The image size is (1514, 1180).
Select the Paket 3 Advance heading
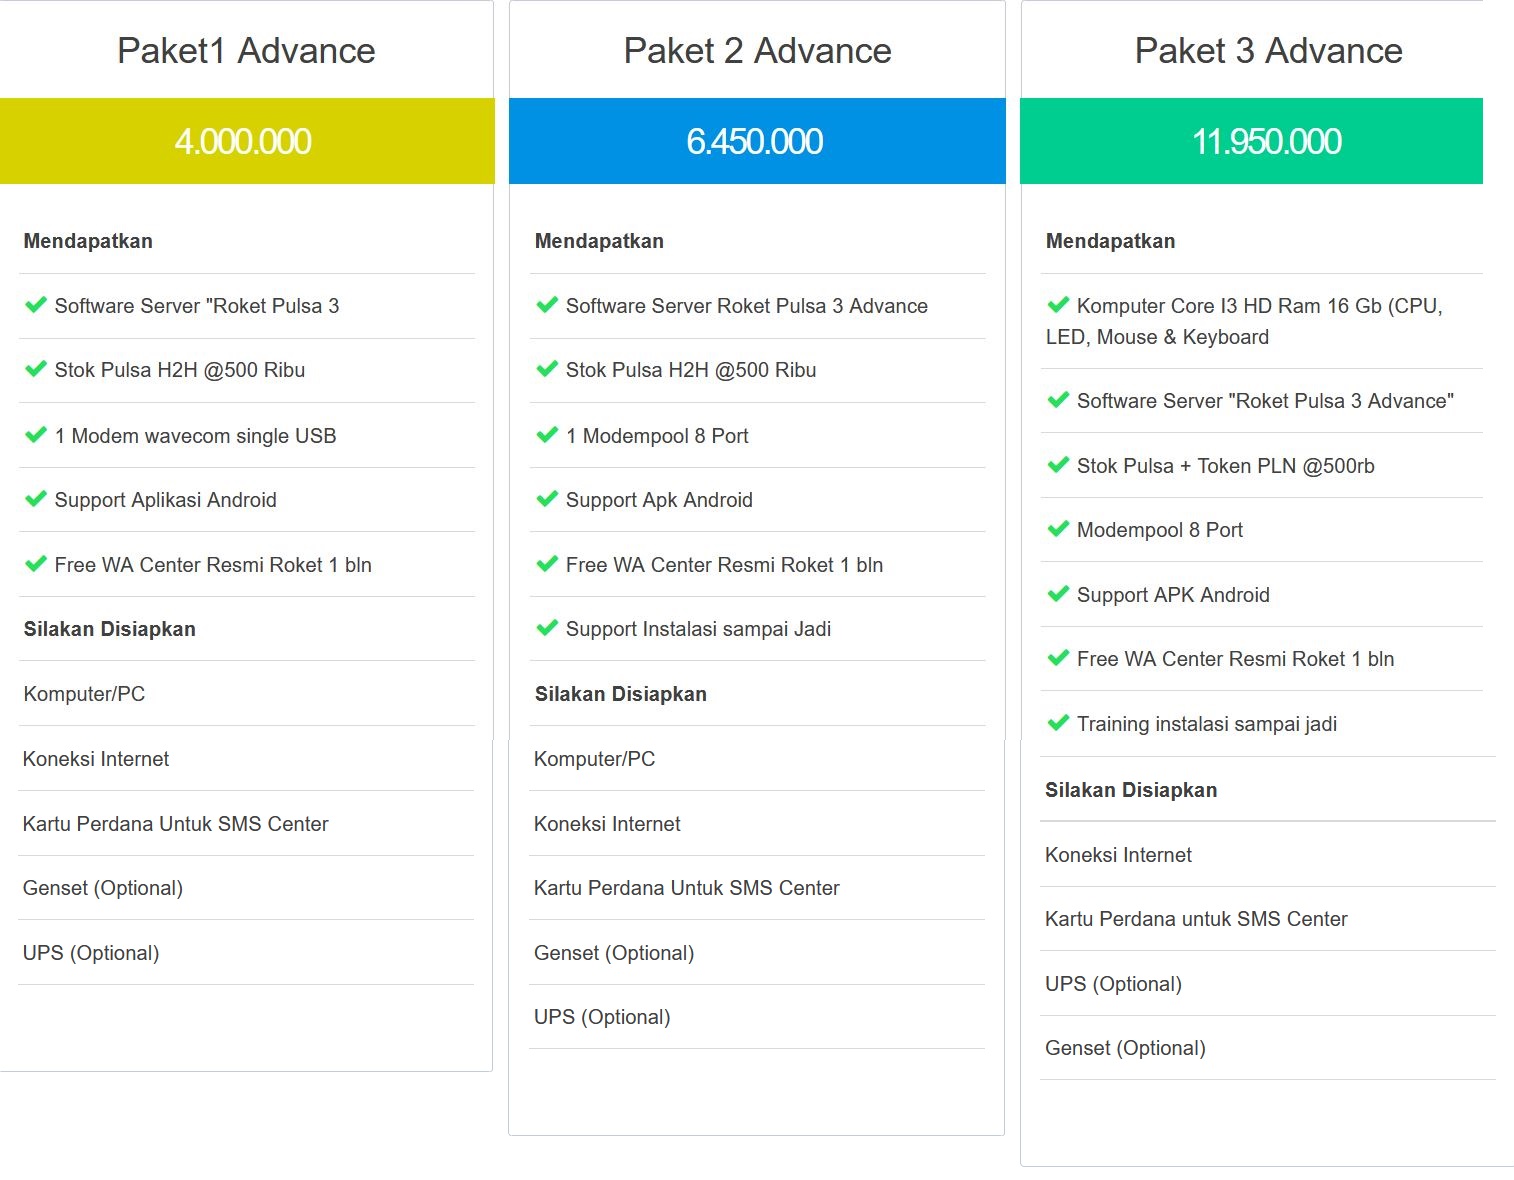pos(1268,51)
